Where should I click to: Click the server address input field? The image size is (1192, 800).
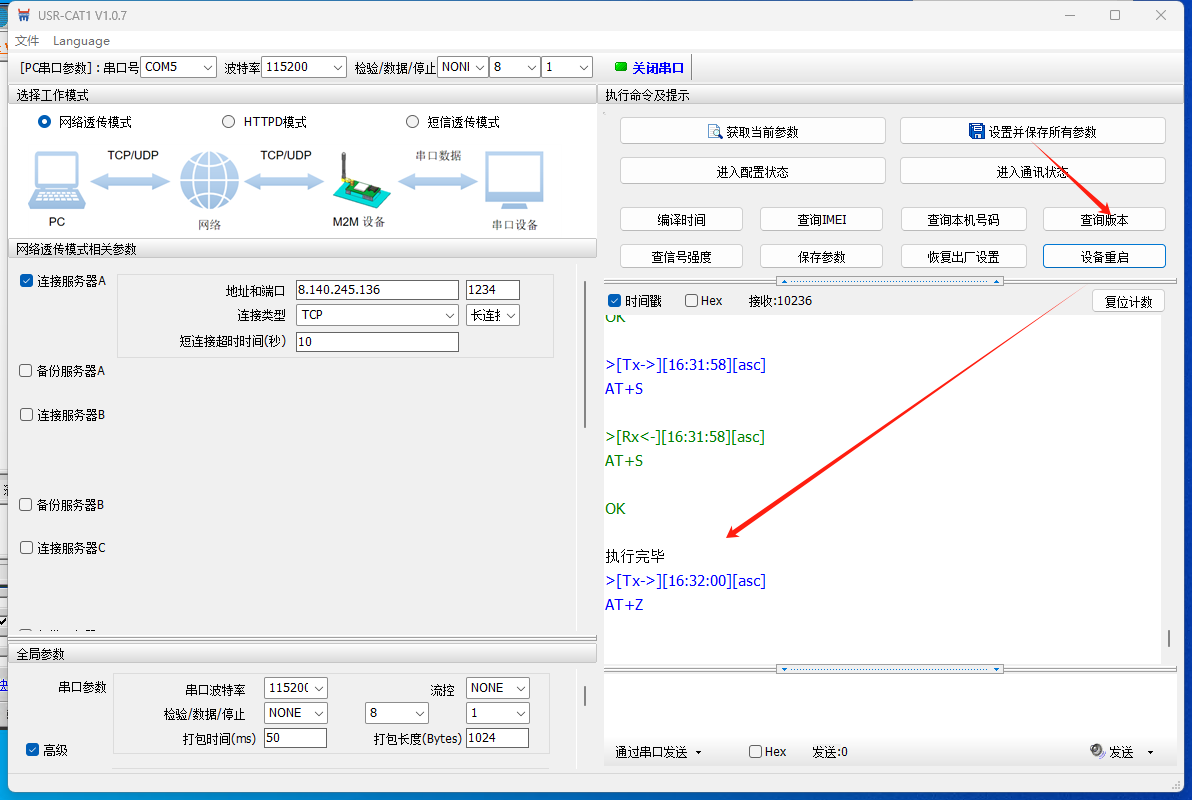coord(376,290)
